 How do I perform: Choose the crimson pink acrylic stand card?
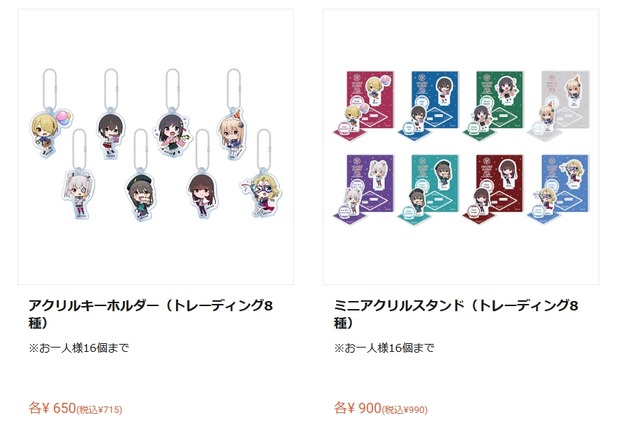coord(364,105)
